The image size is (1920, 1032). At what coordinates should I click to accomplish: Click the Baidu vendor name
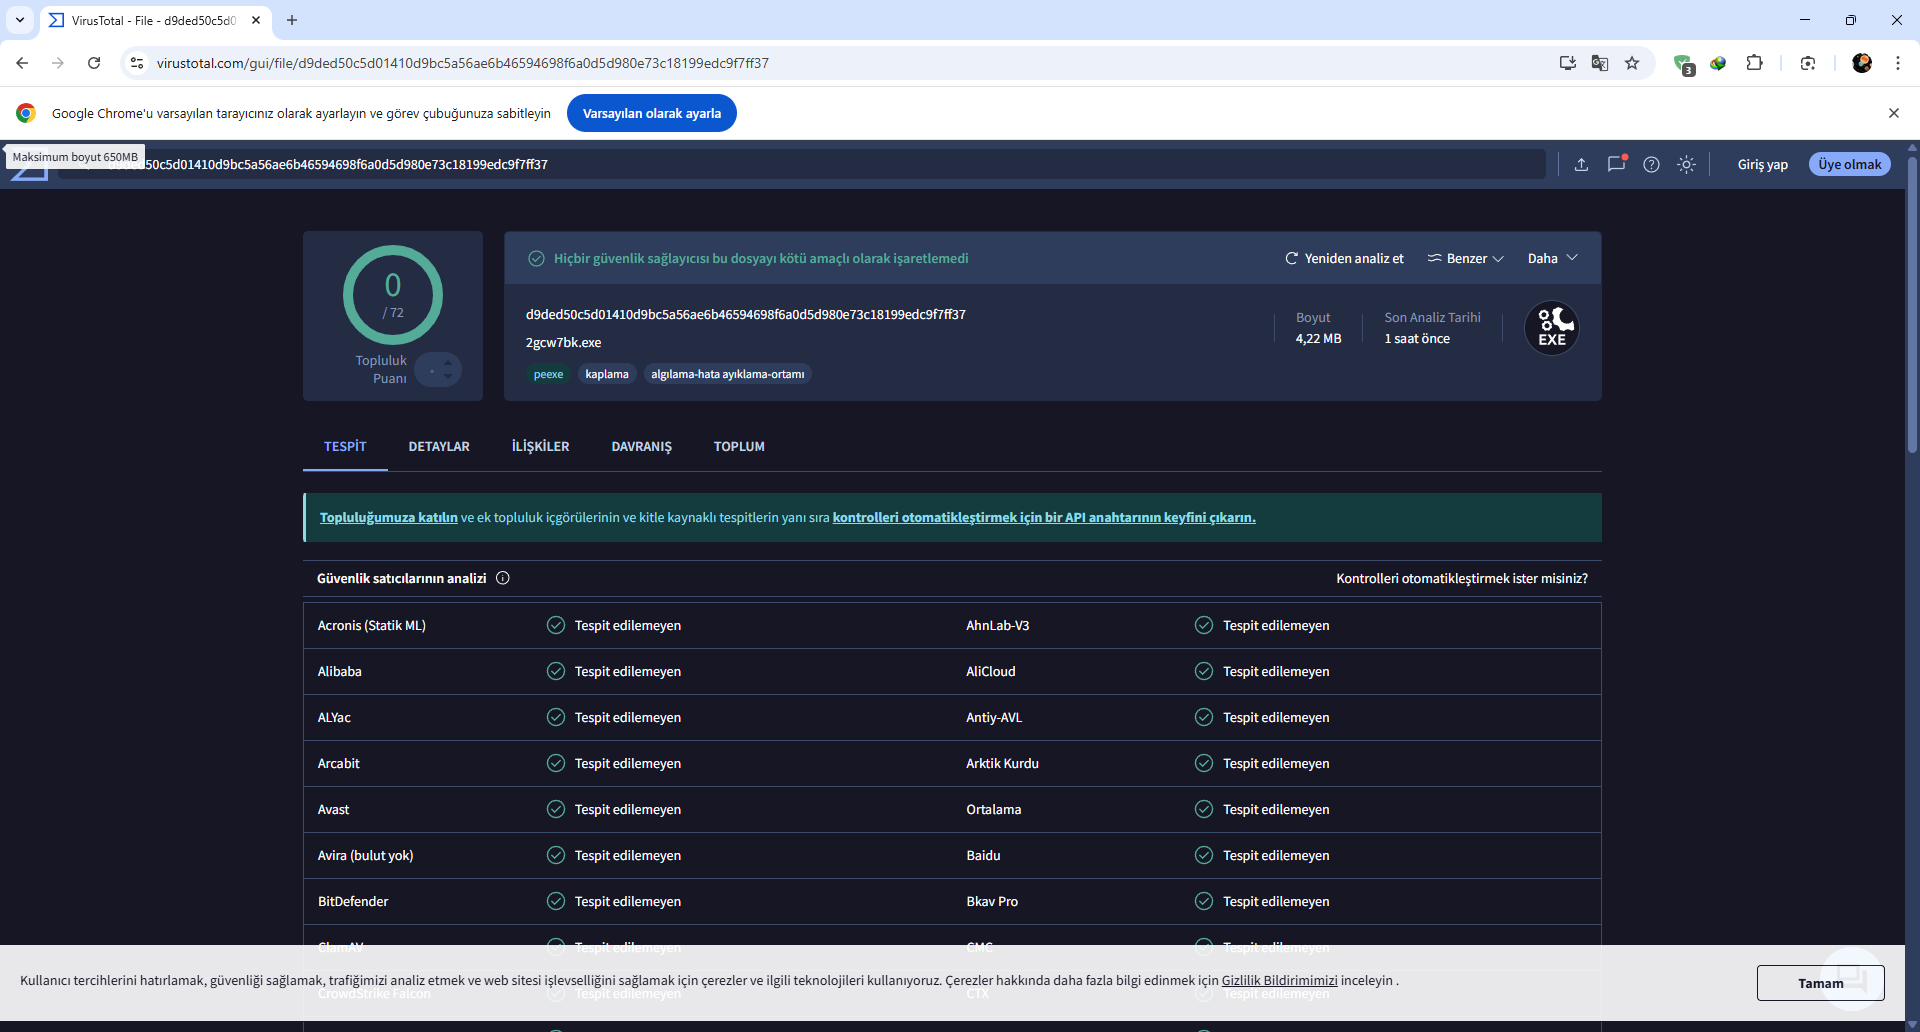point(983,856)
